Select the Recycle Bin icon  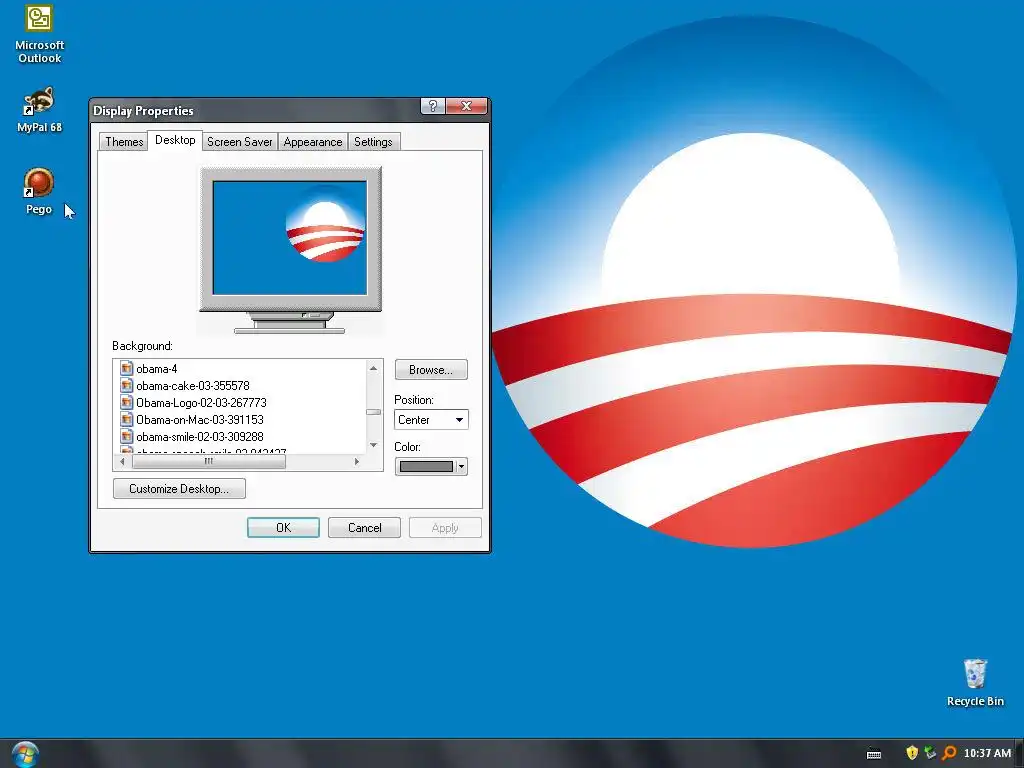[974, 682]
